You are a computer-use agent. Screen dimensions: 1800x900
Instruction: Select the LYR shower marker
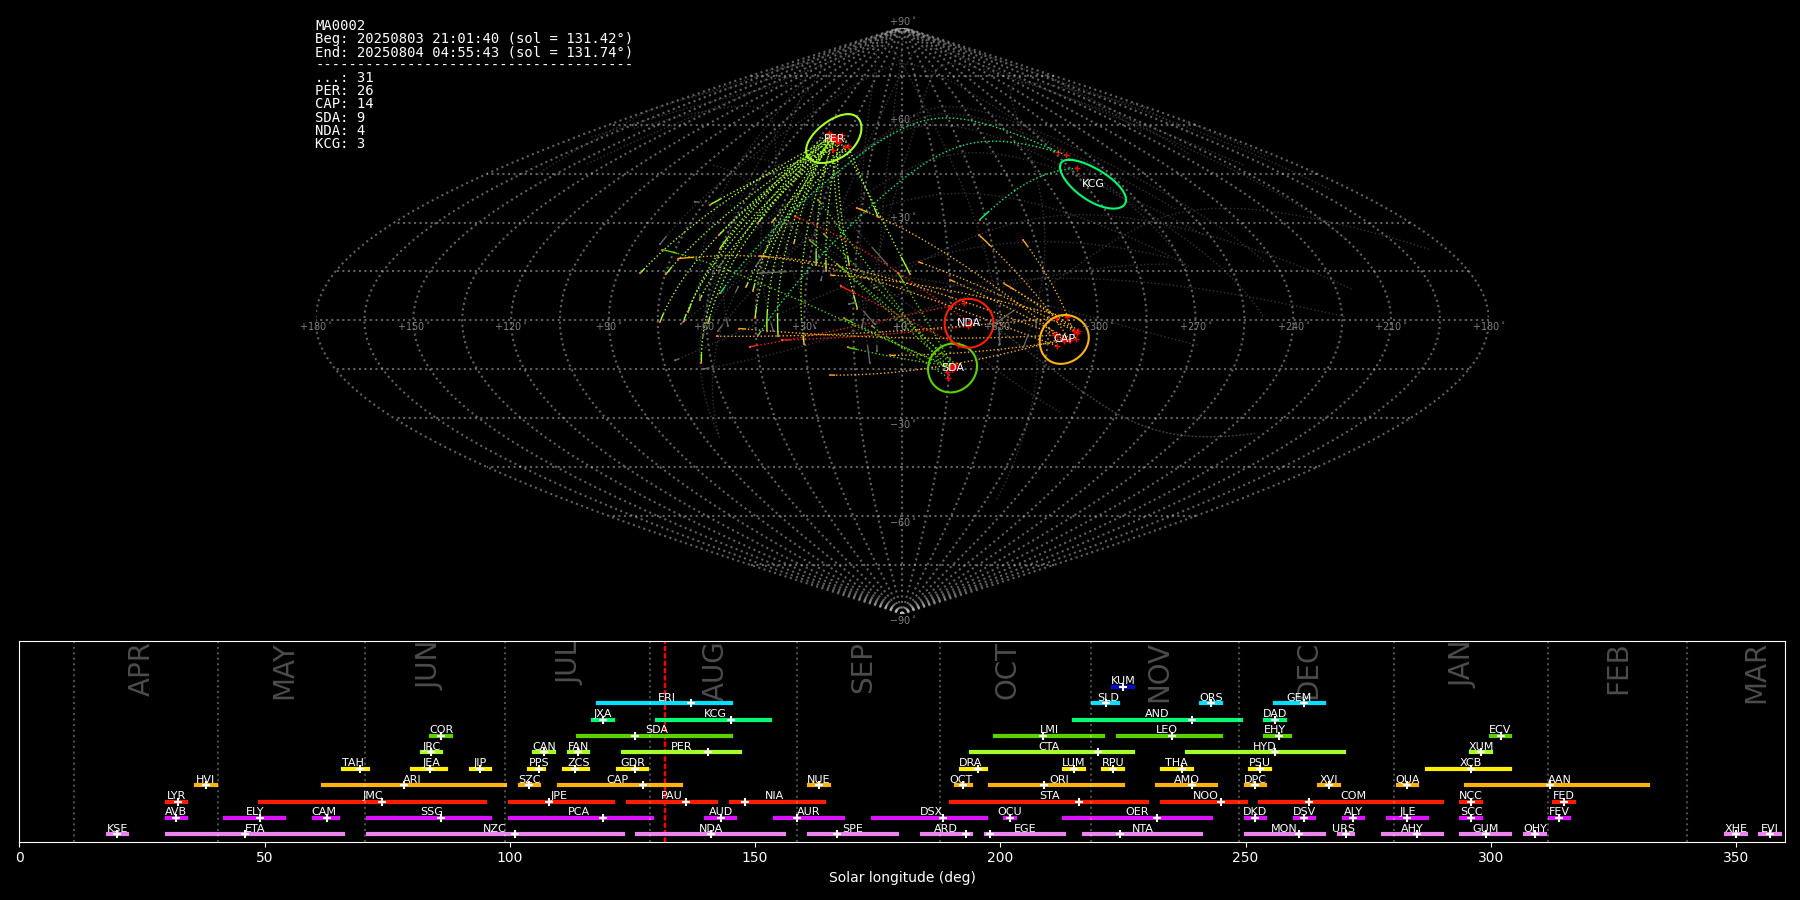point(176,802)
